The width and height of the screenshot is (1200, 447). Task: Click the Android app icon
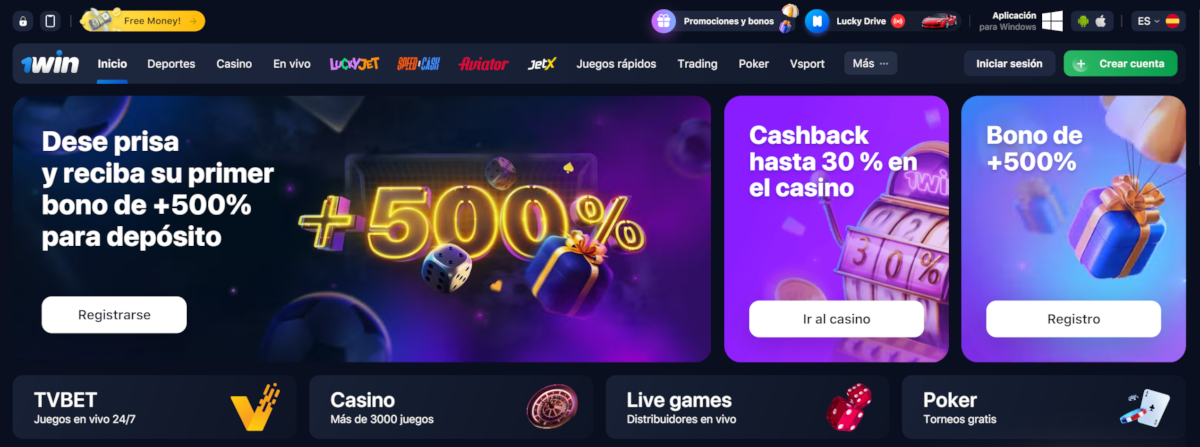coord(1083,21)
